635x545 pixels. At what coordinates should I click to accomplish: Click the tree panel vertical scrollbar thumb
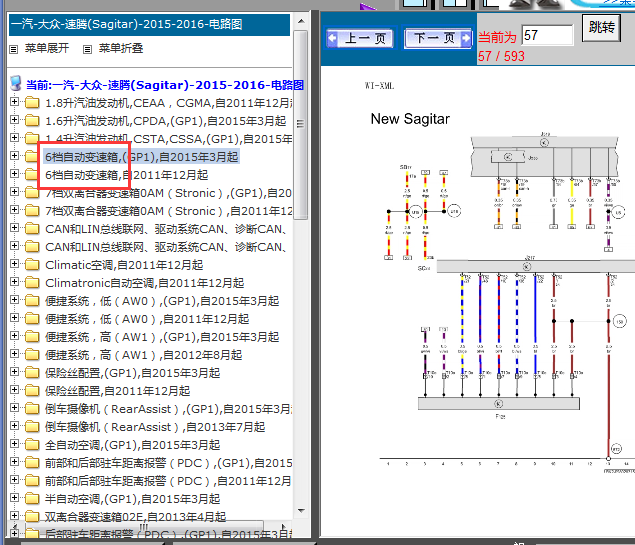[300, 125]
